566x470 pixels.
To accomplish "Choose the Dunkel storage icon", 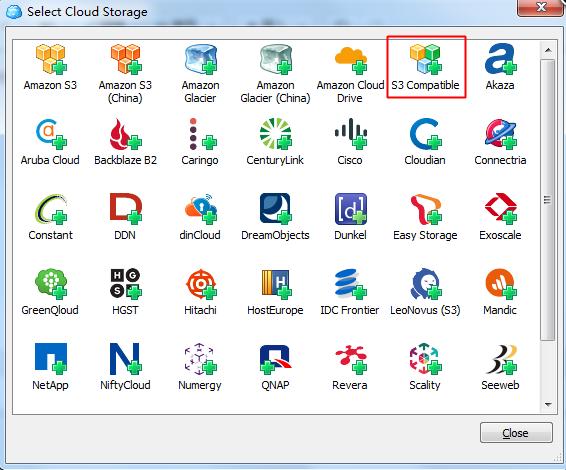I will coord(351,208).
